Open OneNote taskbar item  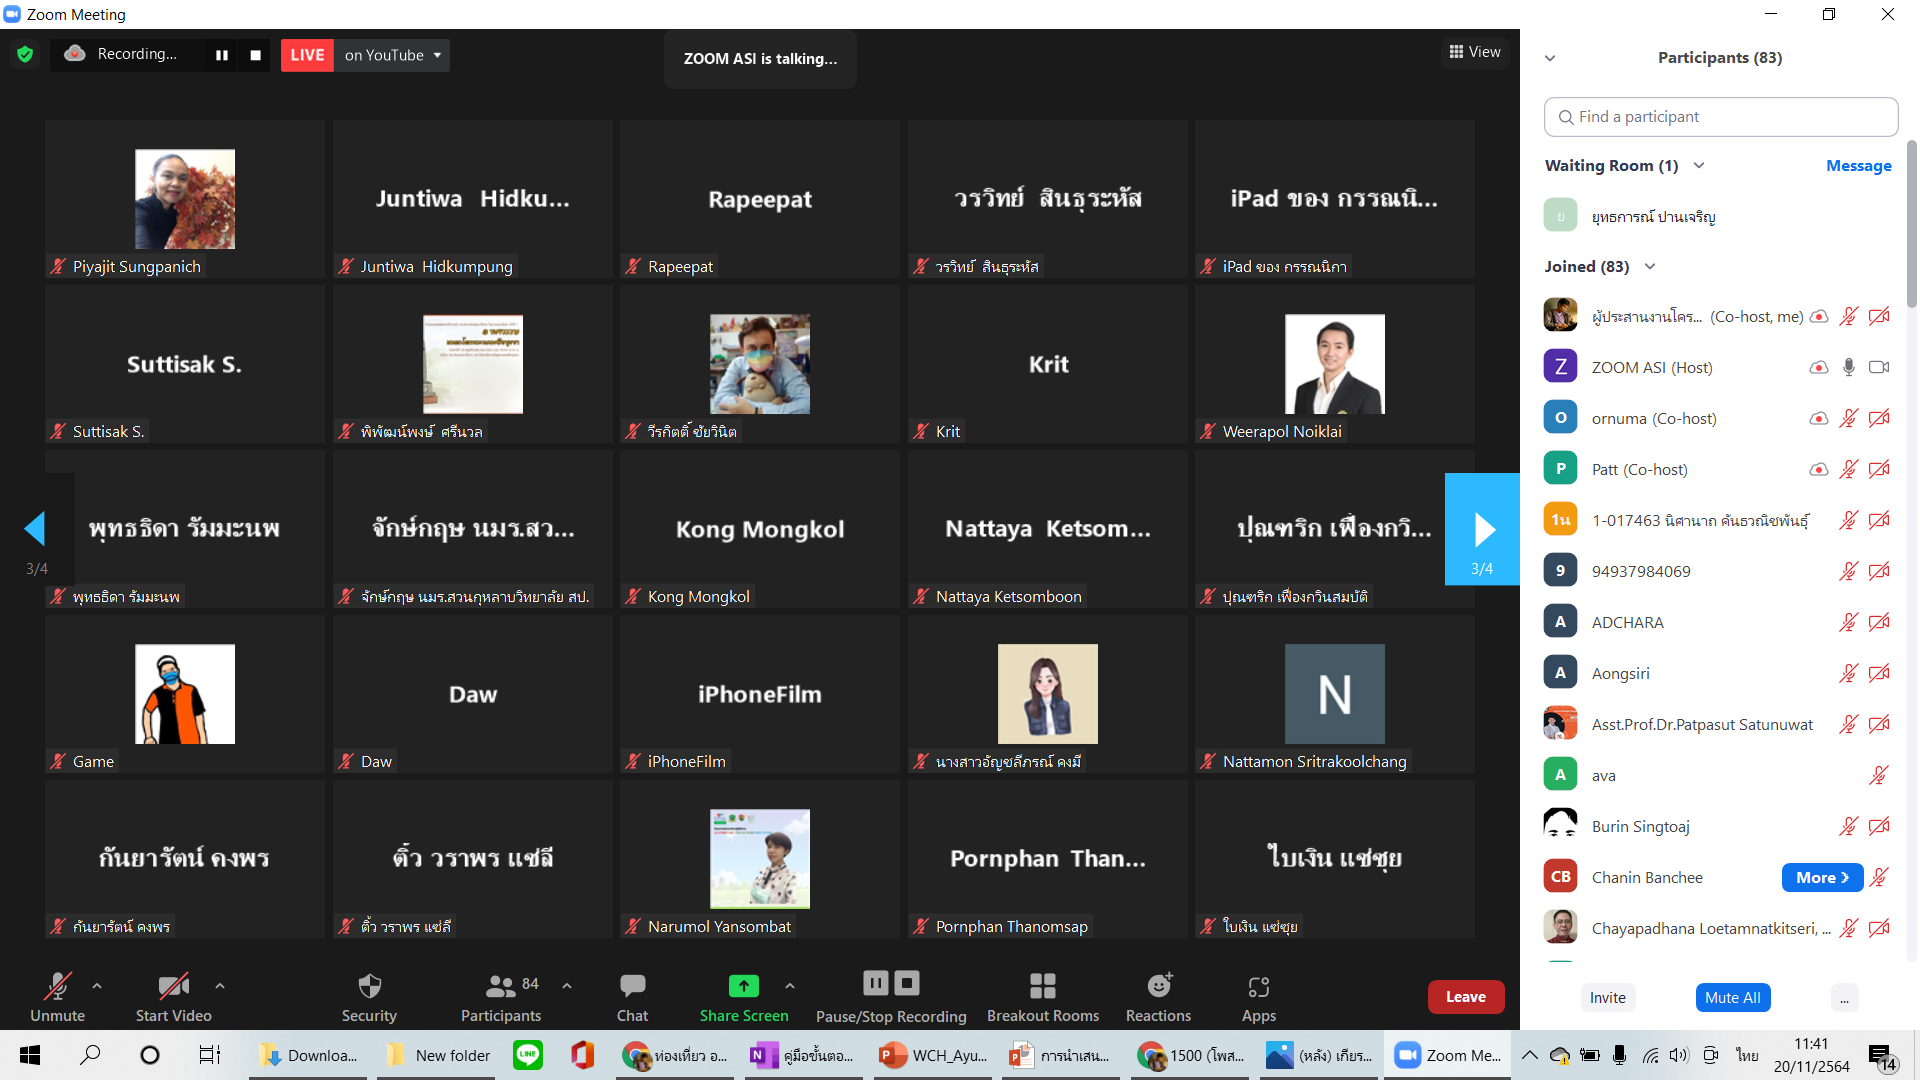(803, 1055)
